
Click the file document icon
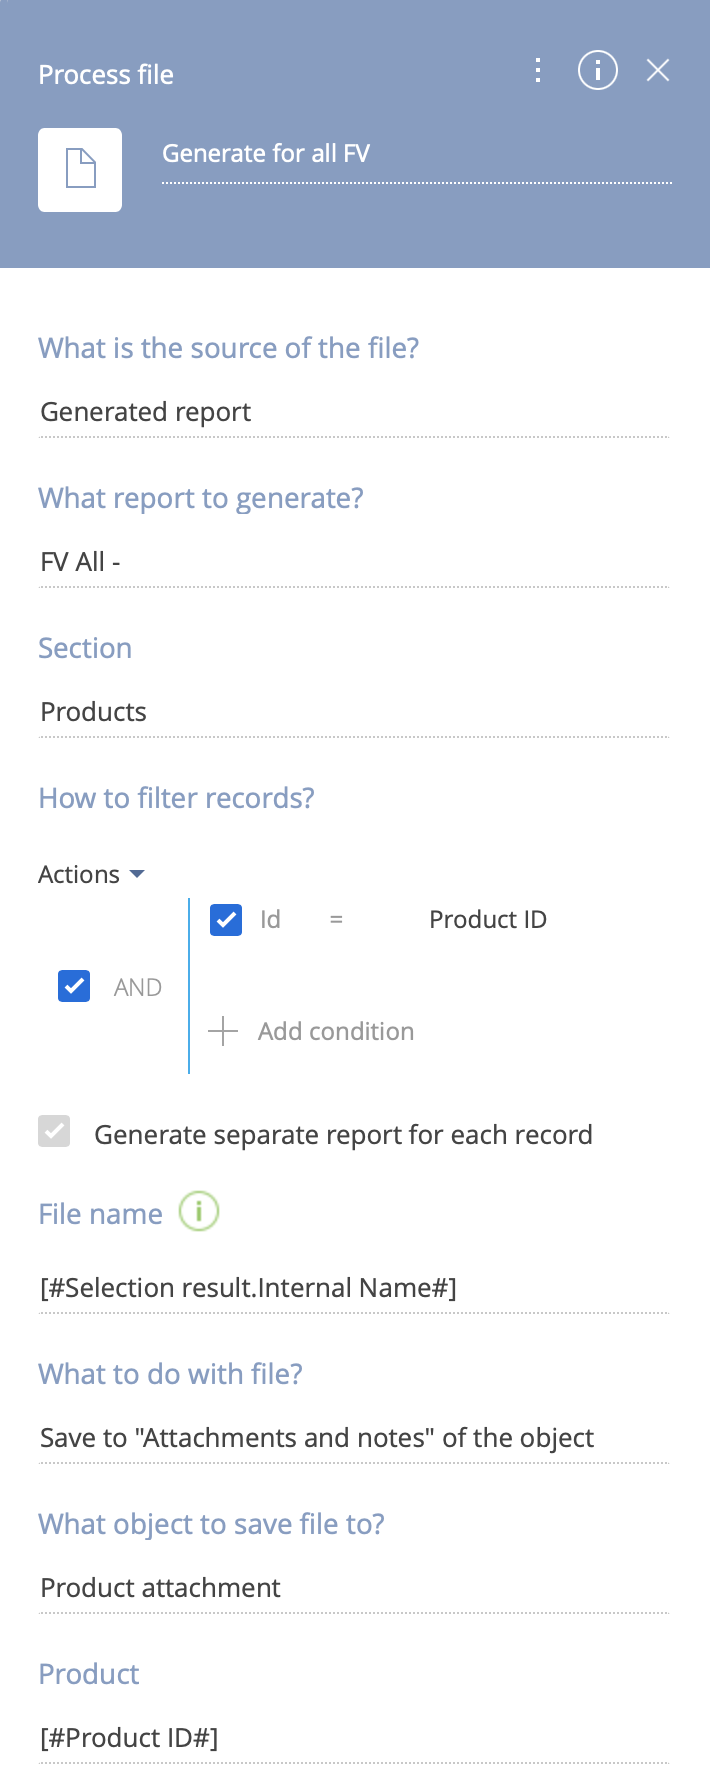(80, 169)
